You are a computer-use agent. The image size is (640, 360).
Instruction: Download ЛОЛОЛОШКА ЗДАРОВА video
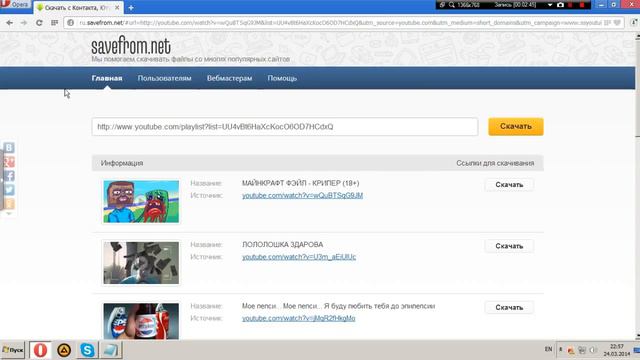pos(509,246)
